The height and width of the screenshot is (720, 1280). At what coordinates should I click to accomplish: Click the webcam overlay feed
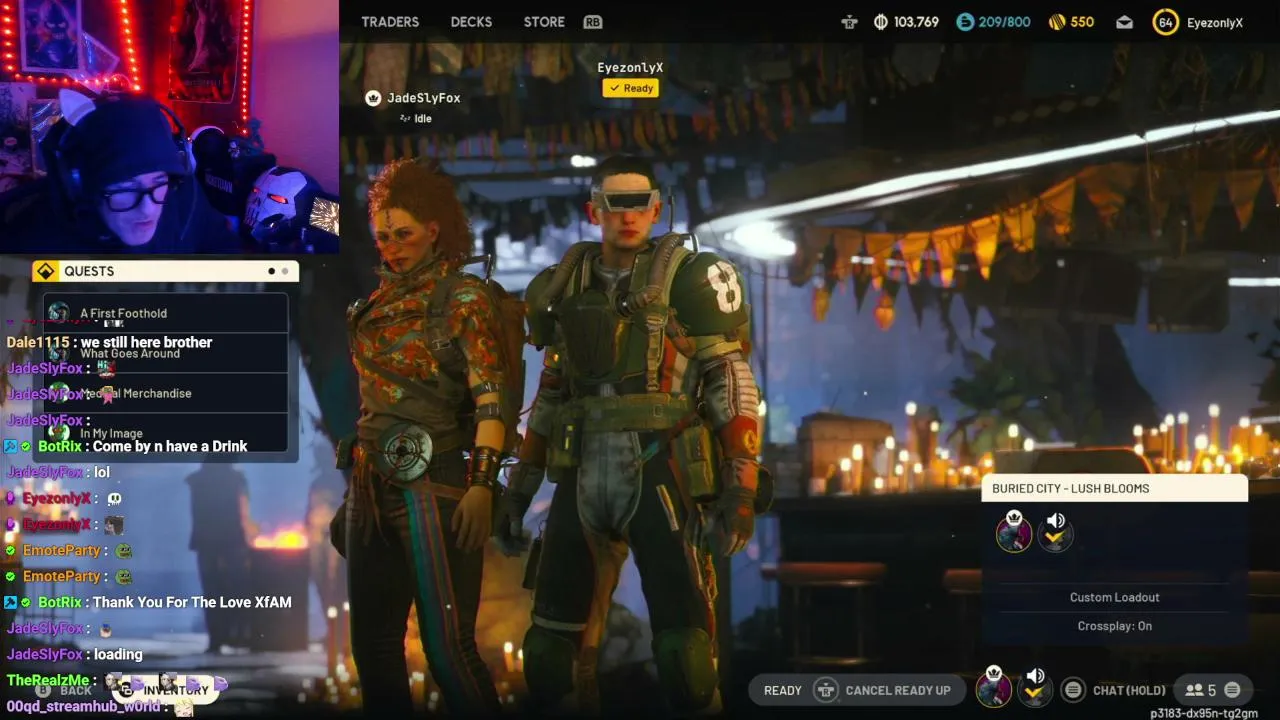[x=169, y=127]
